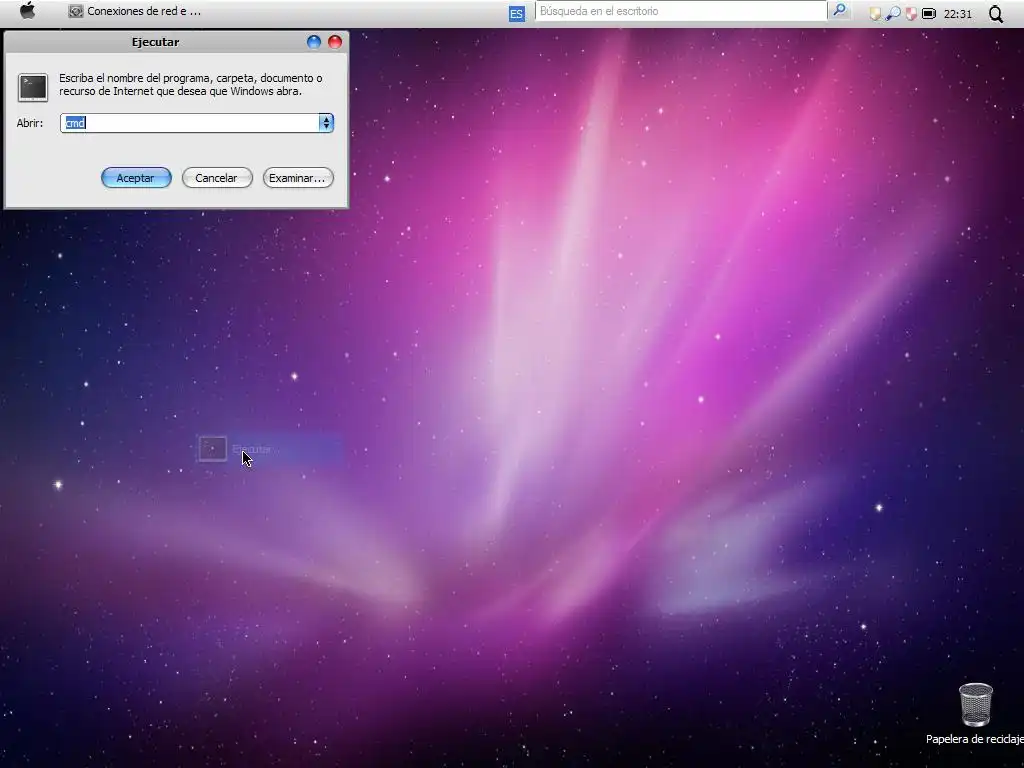Image resolution: width=1024 pixels, height=768 pixels.
Task: Open the magnifying glass tray icon
Action: tap(893, 14)
